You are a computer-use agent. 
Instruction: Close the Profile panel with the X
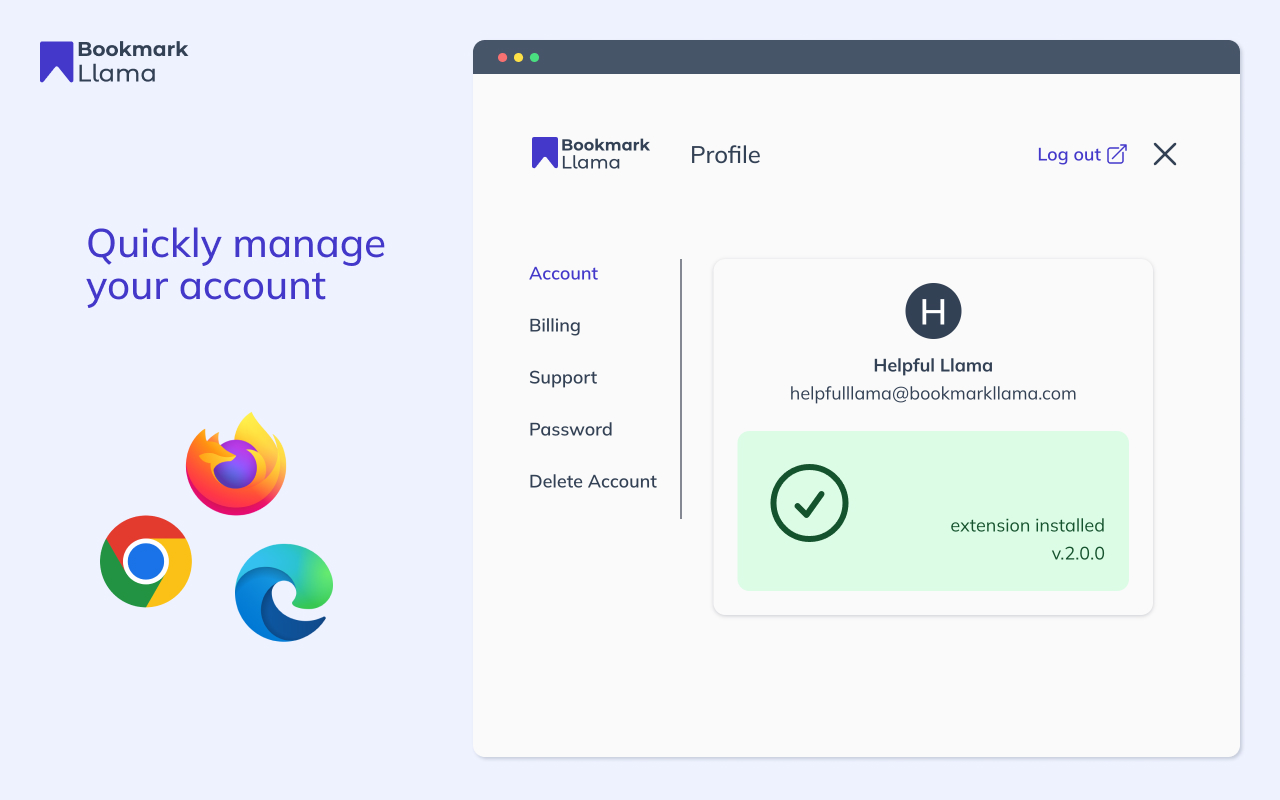pos(1165,154)
